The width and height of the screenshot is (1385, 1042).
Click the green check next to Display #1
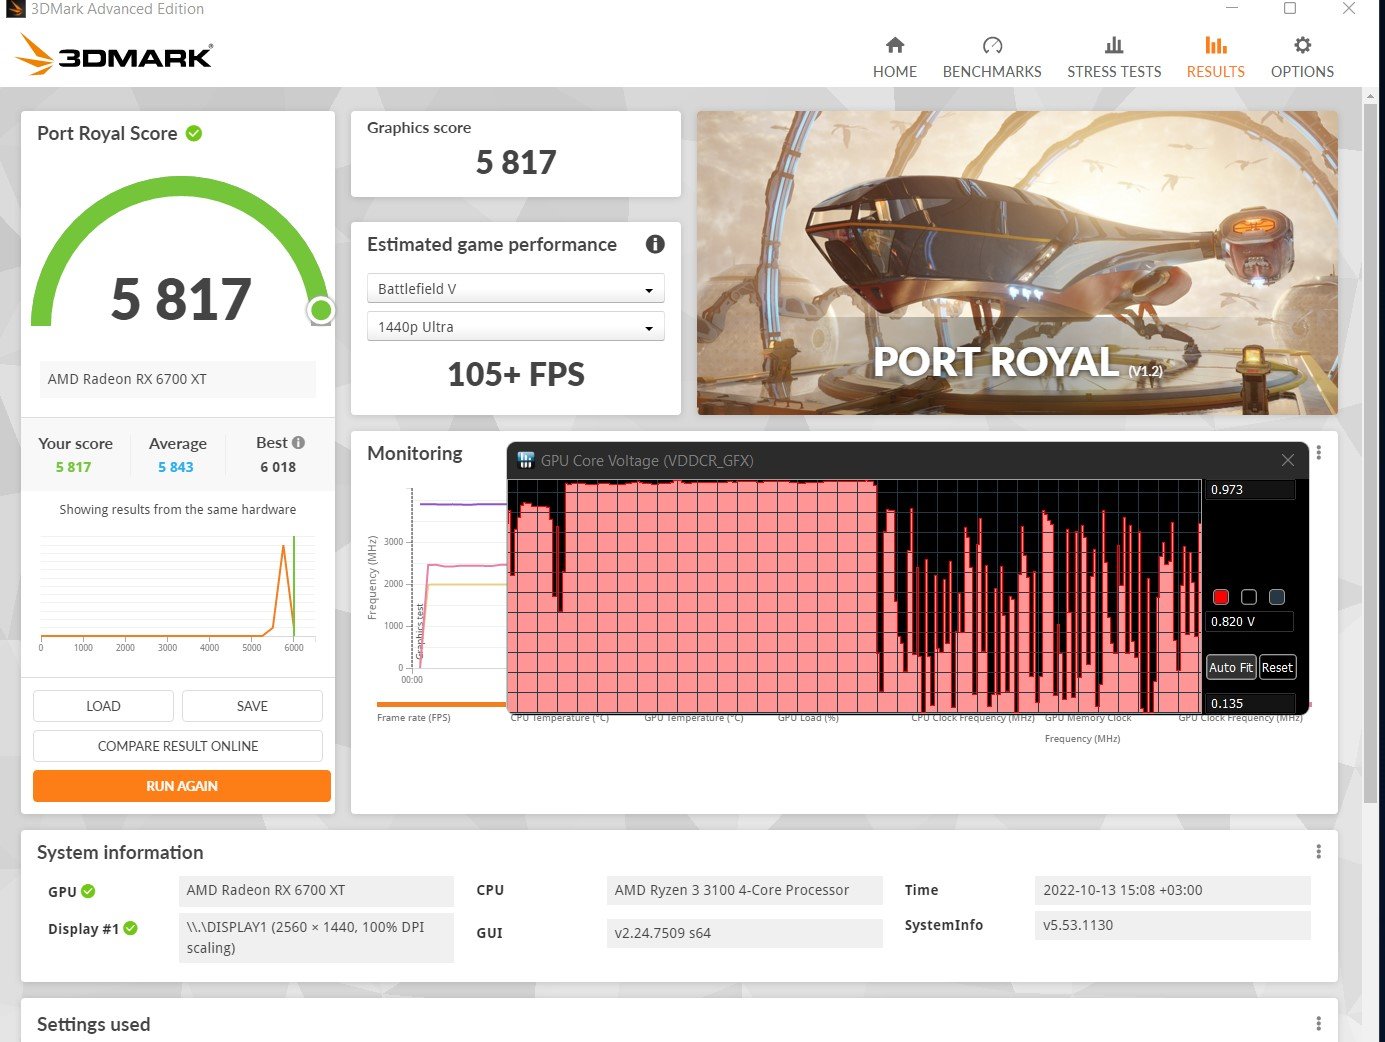(130, 928)
